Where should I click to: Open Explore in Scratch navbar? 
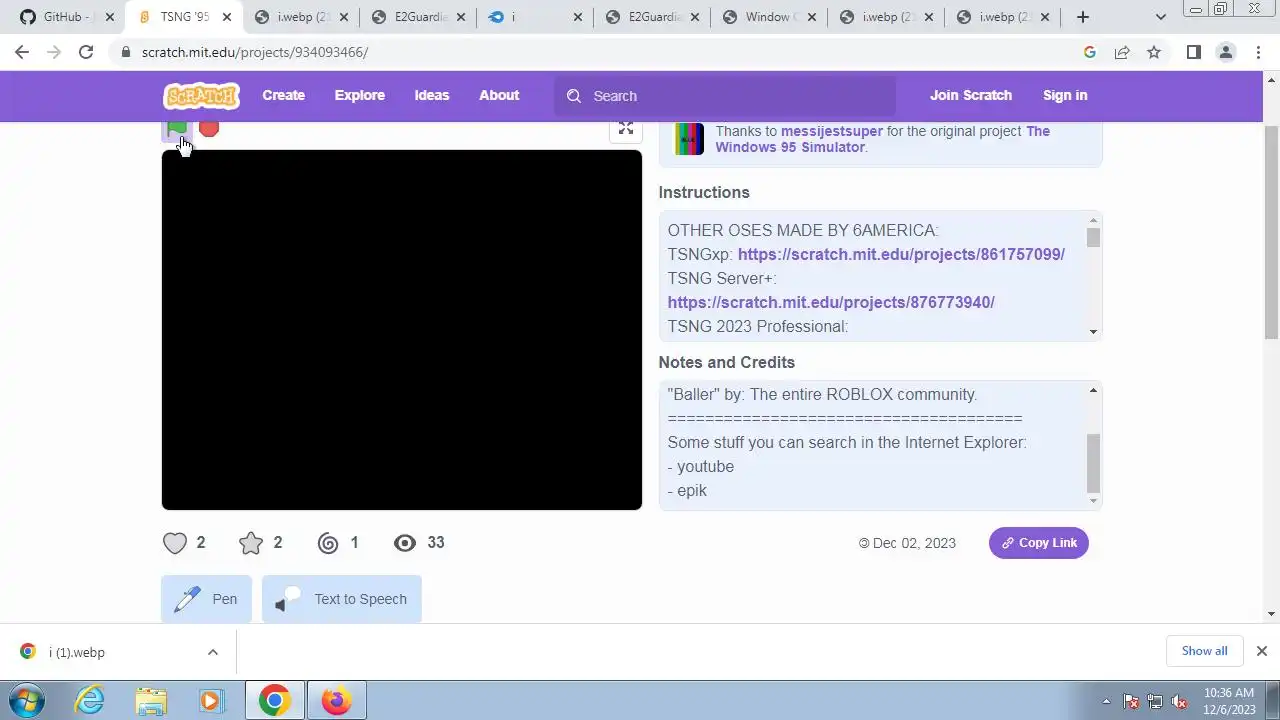[359, 95]
